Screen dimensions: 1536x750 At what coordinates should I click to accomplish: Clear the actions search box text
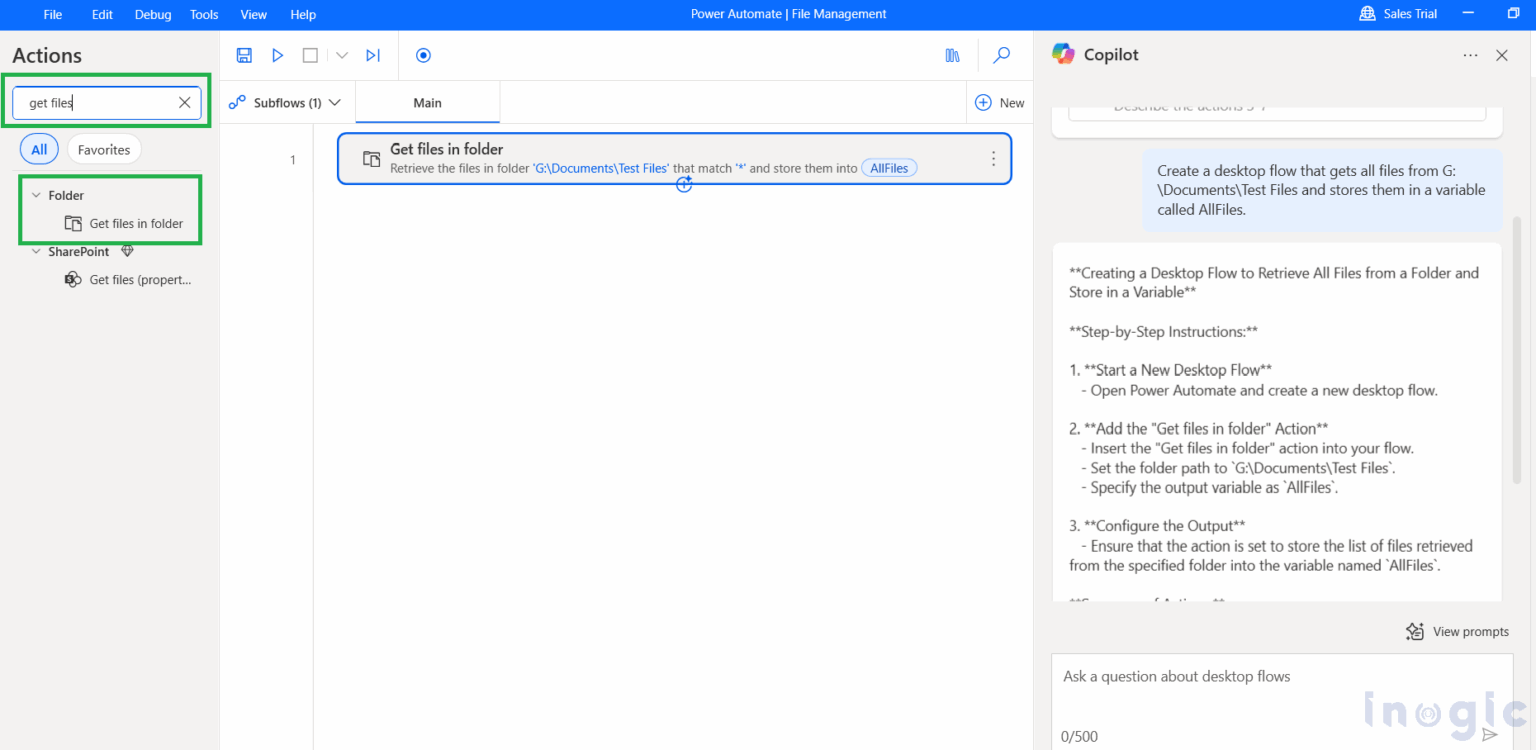pos(185,102)
